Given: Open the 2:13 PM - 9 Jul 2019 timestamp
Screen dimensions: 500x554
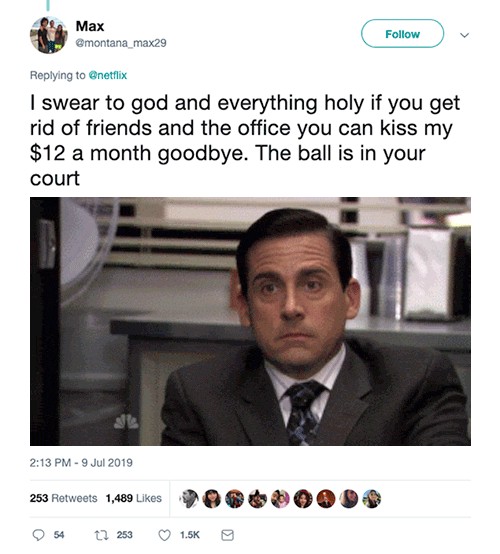Looking at the screenshot, I should [81, 463].
